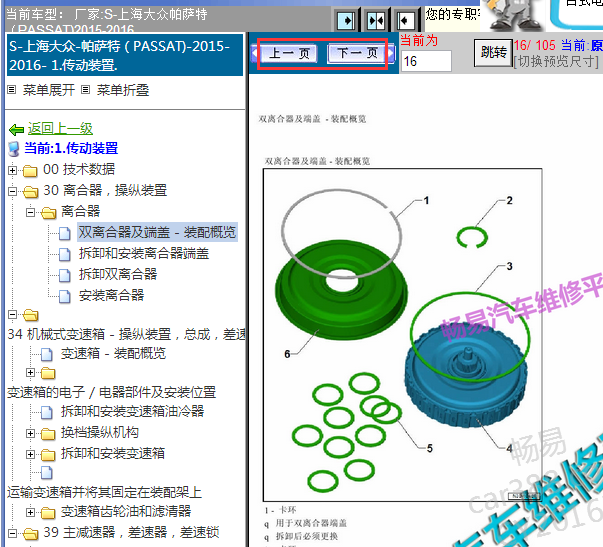Click the menu icon before 菜单展开
603x547 pixels.
click(x=12, y=90)
